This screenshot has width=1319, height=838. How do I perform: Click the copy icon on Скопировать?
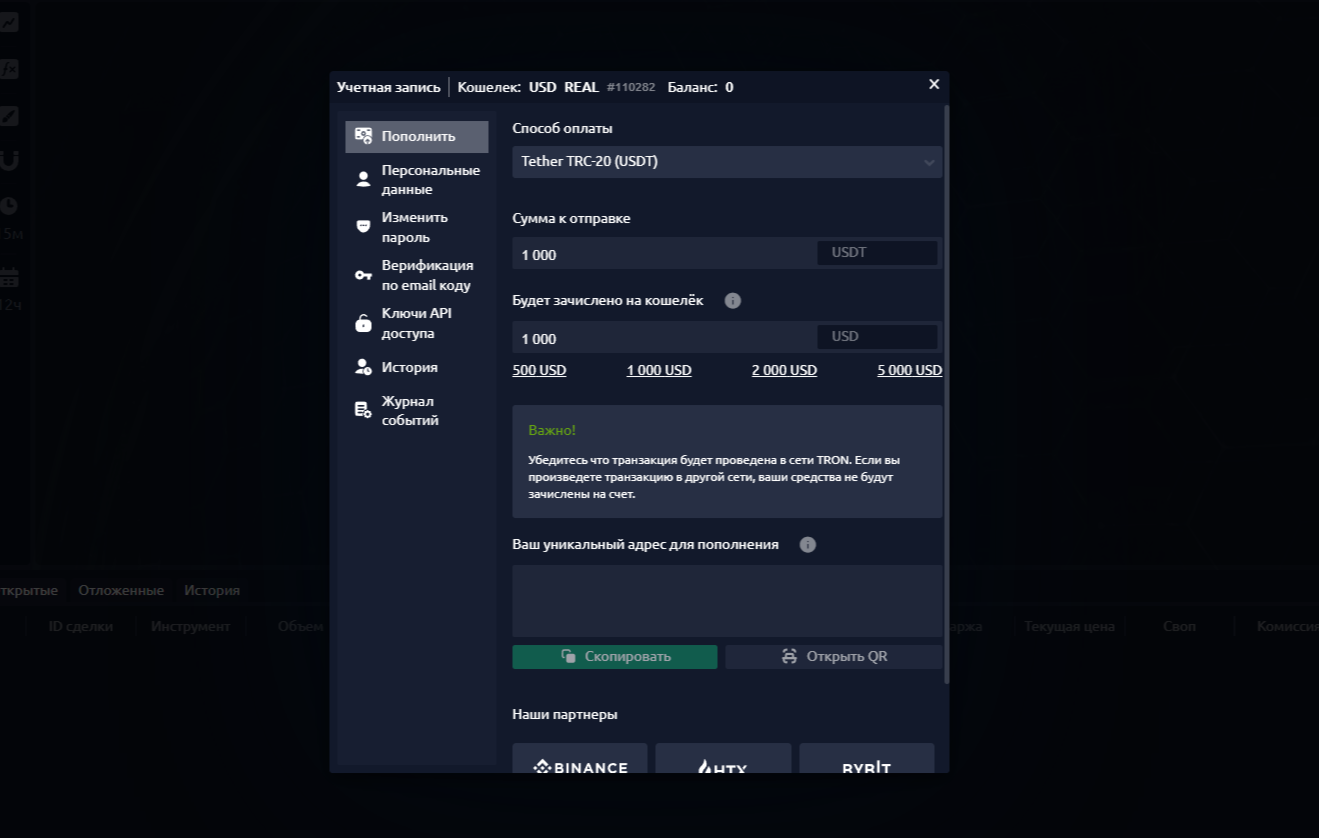[568, 657]
